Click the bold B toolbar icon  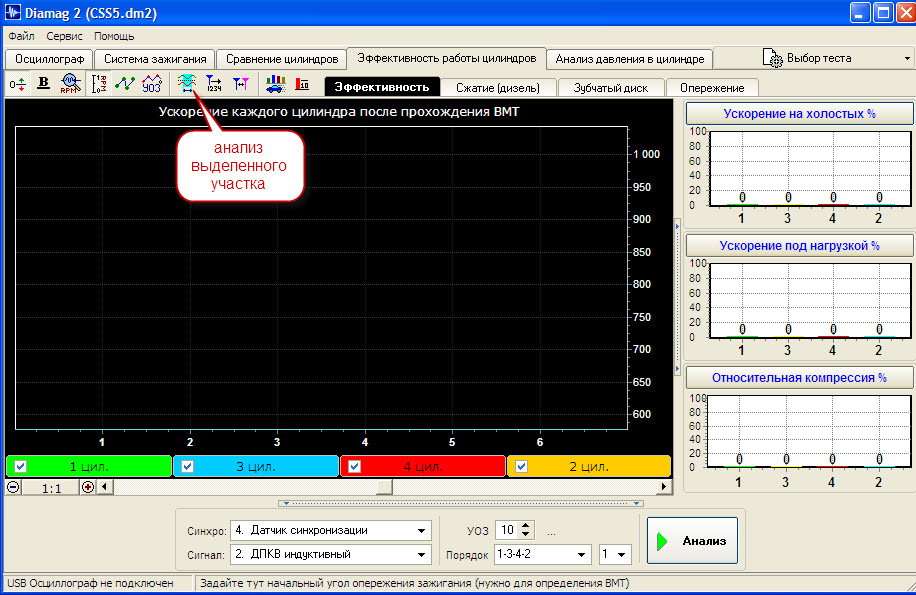tap(43, 84)
